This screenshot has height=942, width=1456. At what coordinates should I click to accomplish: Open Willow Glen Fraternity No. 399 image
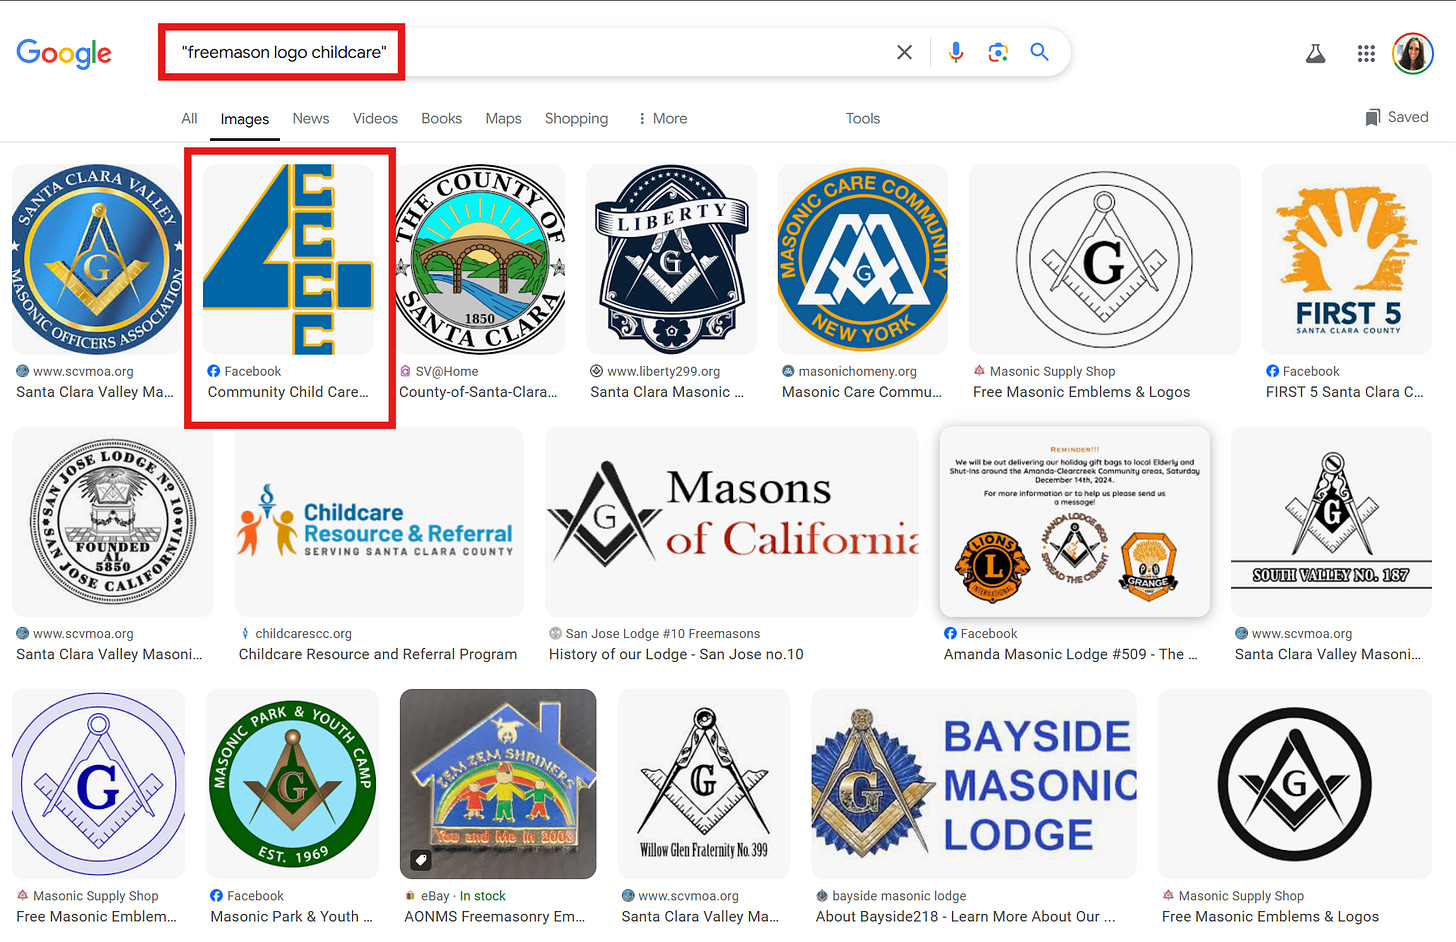[704, 784]
